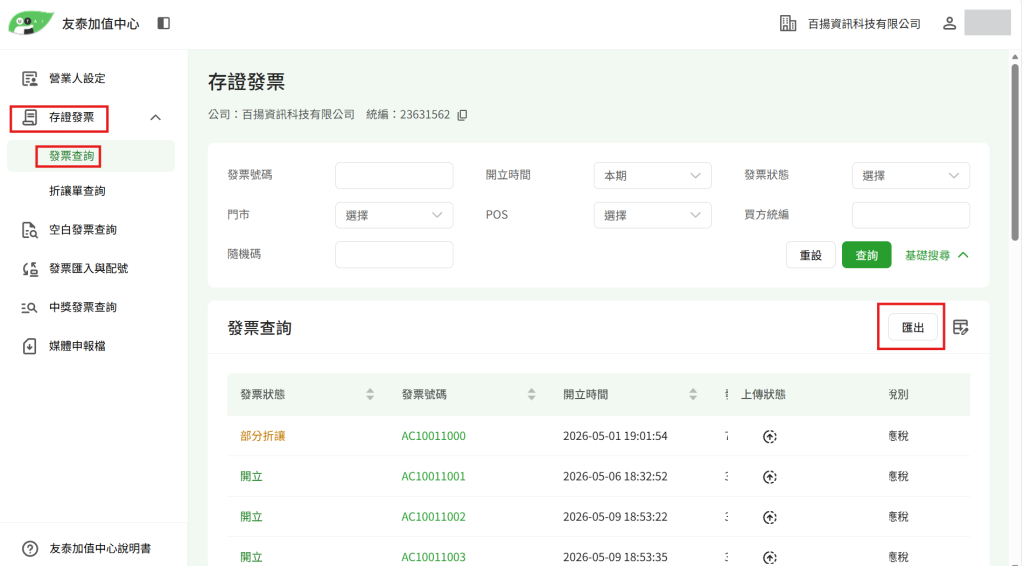Open invoice AC10011002 link
The image size is (1024, 566).
pos(433,517)
